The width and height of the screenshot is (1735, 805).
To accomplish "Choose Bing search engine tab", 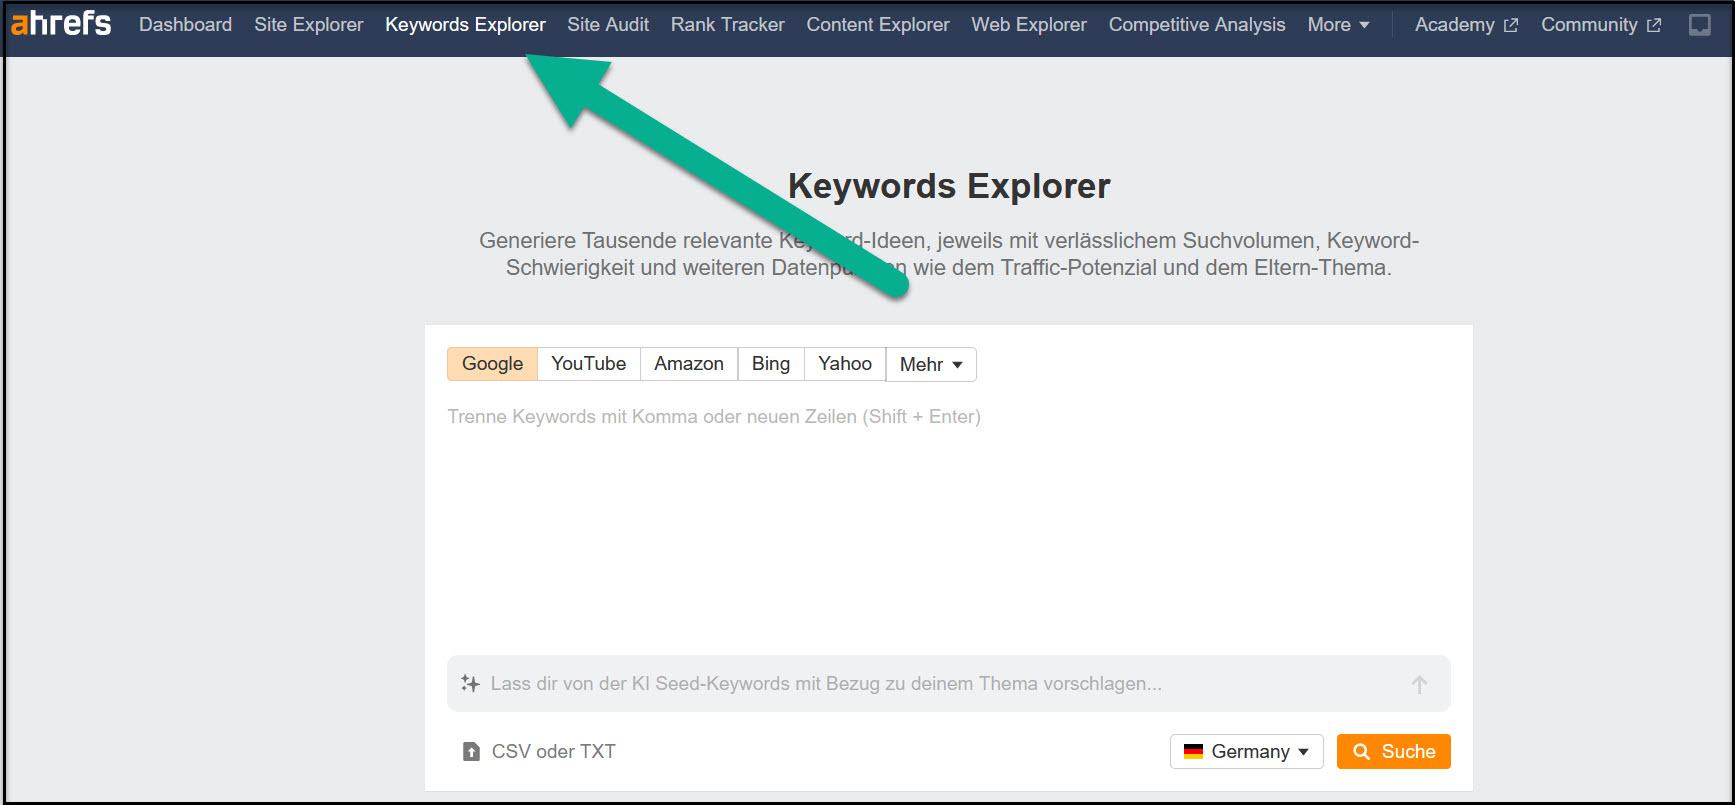I will click(770, 364).
